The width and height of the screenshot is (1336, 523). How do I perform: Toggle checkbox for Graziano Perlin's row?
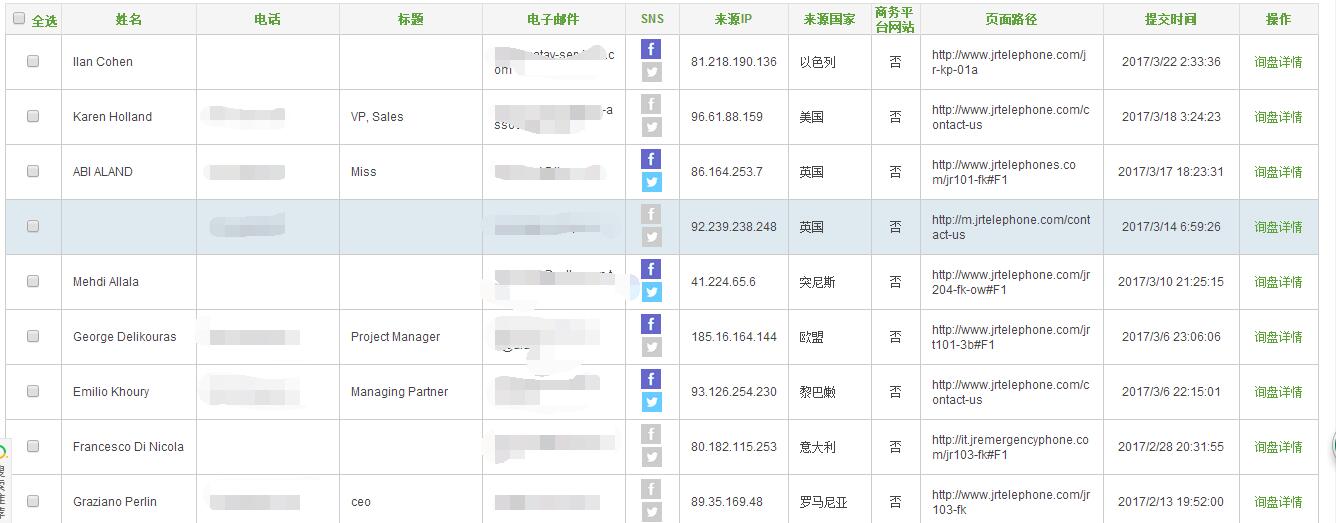click(x=33, y=501)
